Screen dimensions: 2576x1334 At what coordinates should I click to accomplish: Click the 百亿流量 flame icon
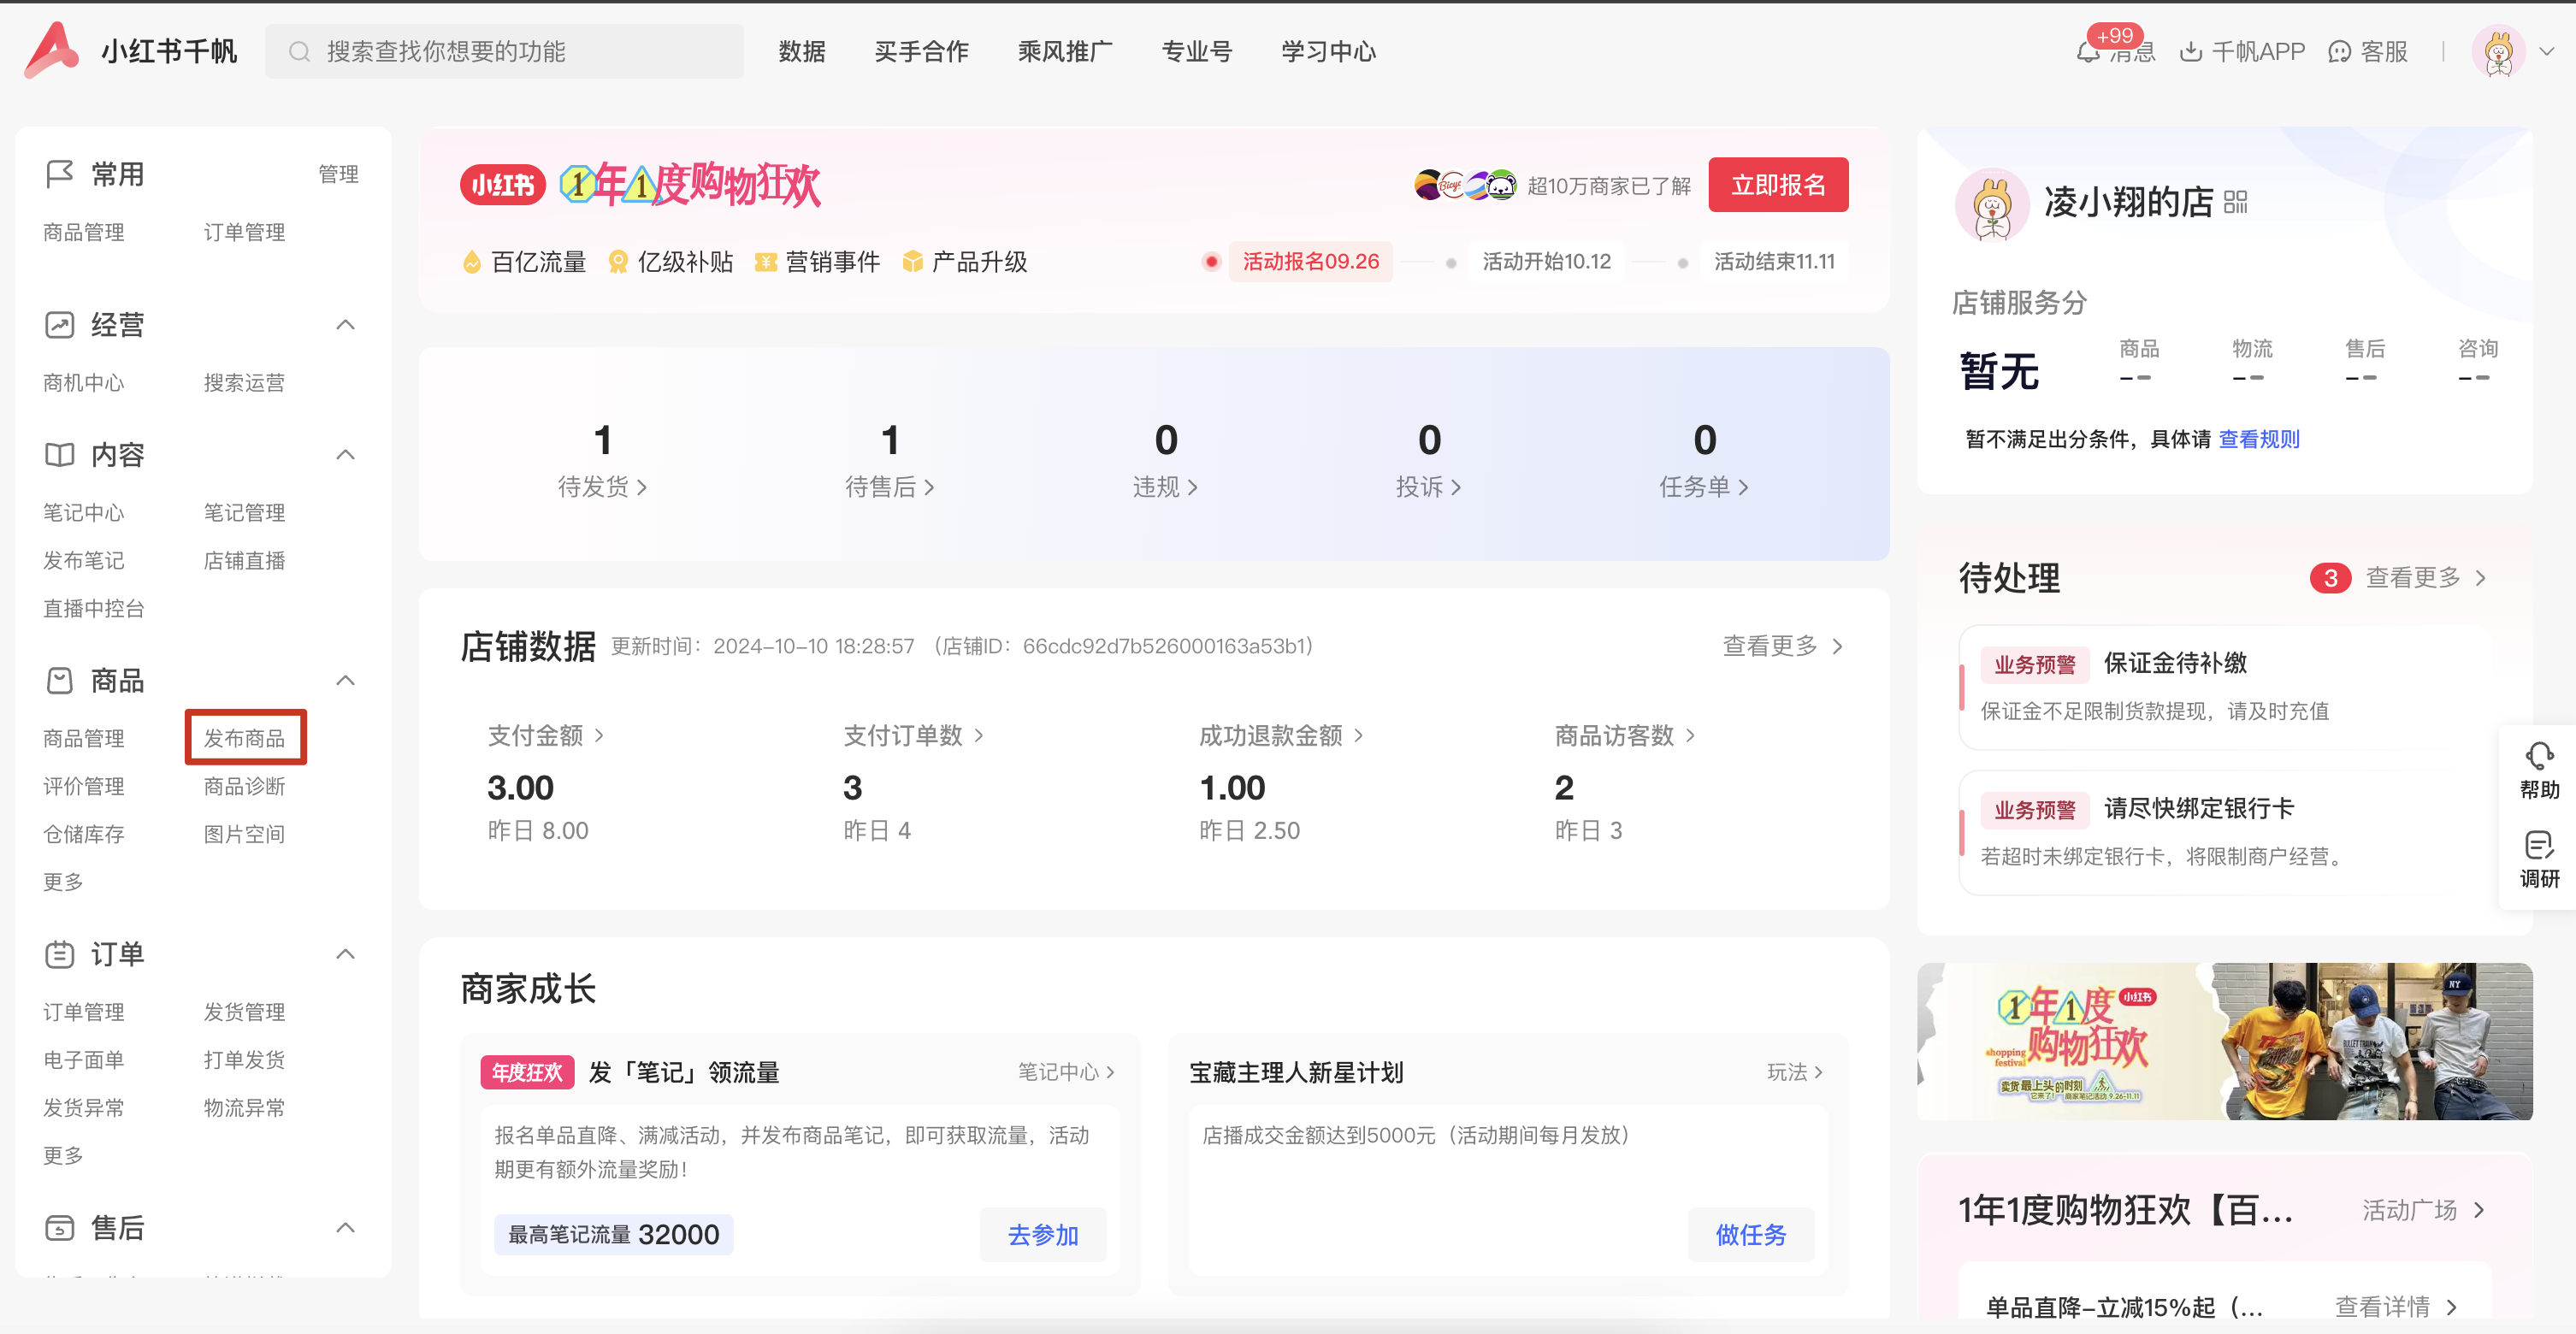click(x=471, y=262)
